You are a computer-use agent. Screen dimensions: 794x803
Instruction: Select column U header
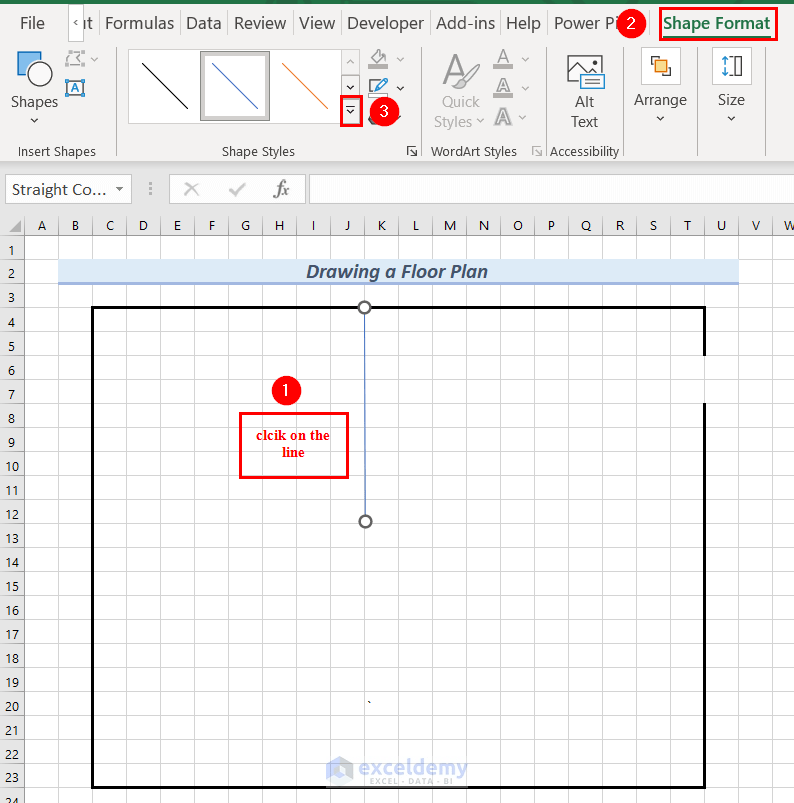[721, 225]
